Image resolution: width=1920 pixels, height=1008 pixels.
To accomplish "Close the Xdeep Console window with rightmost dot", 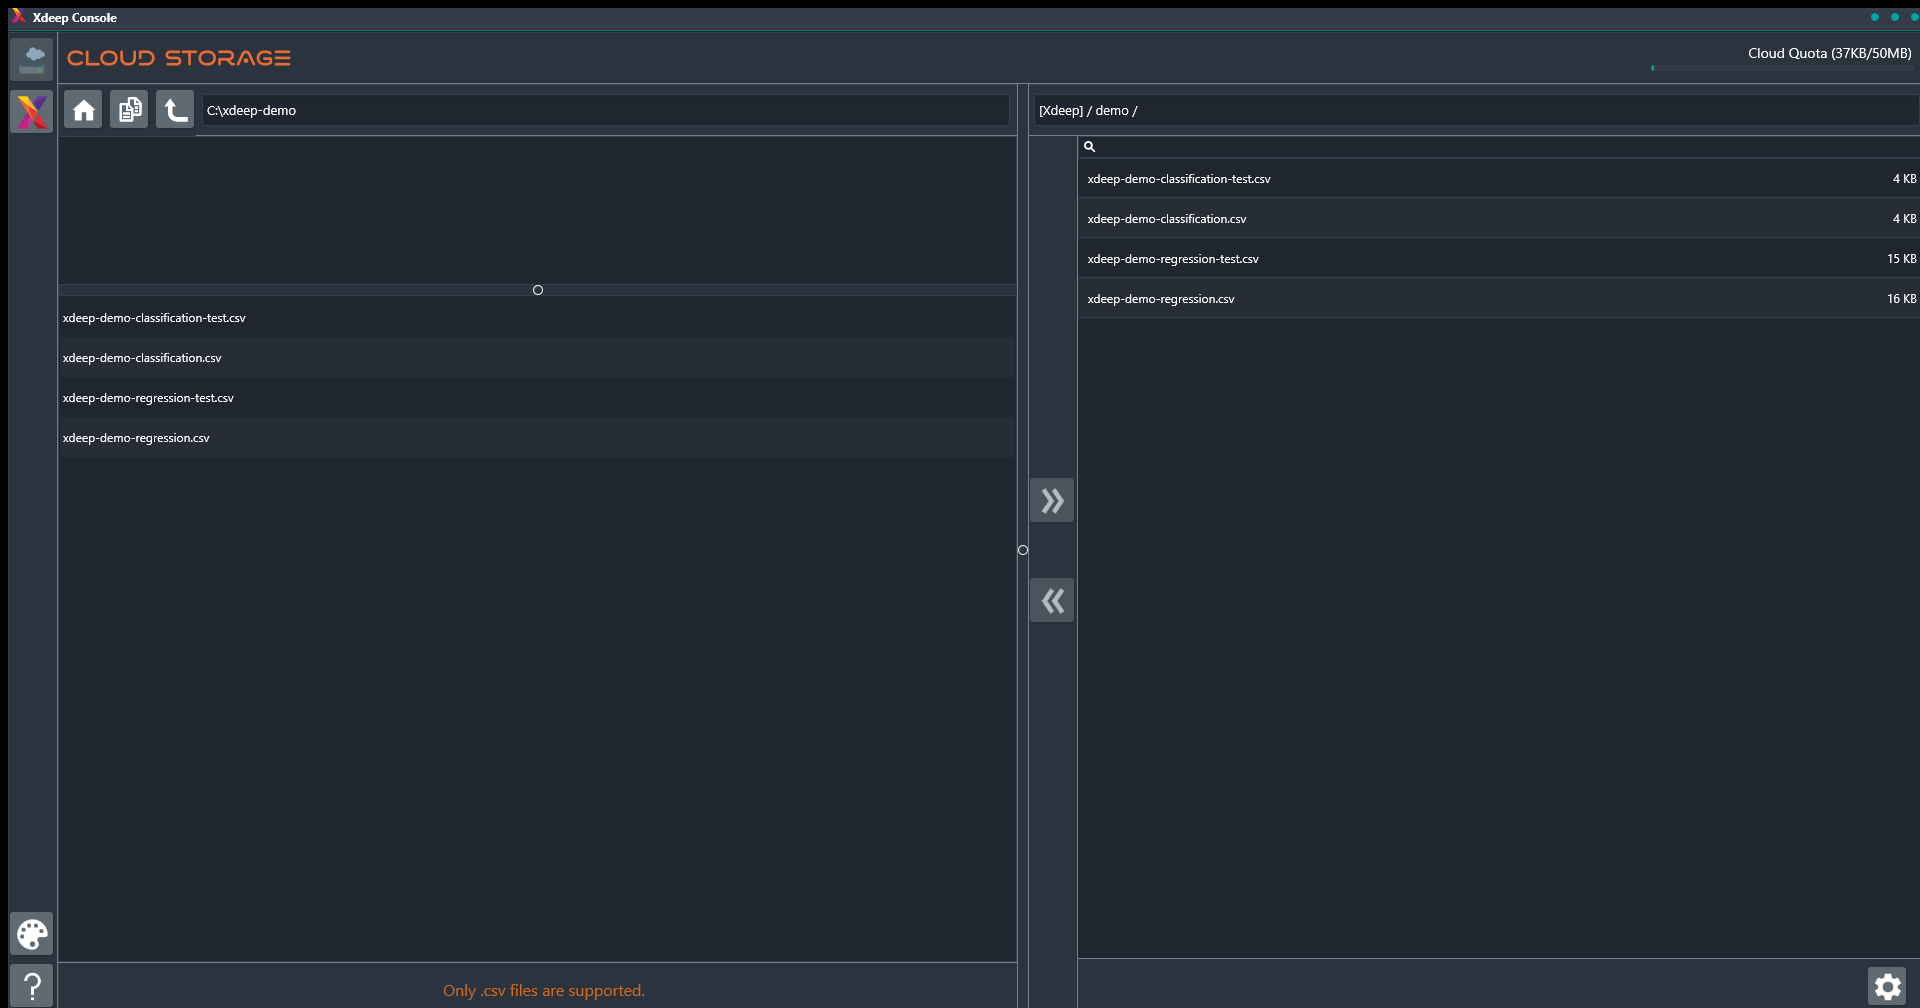I will click(x=1914, y=16).
